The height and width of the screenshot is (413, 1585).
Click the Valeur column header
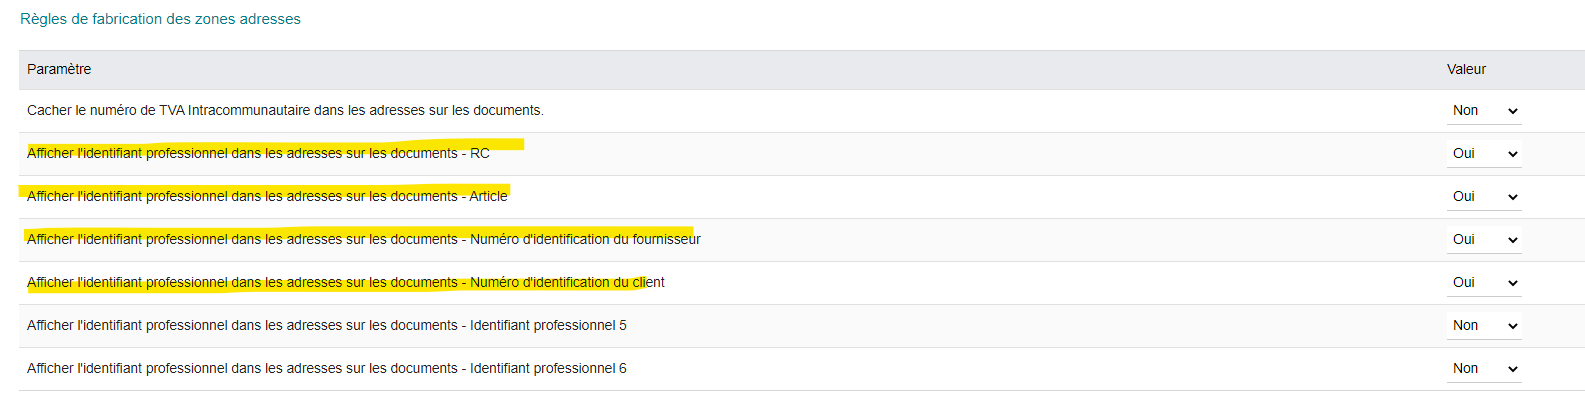[x=1466, y=69]
